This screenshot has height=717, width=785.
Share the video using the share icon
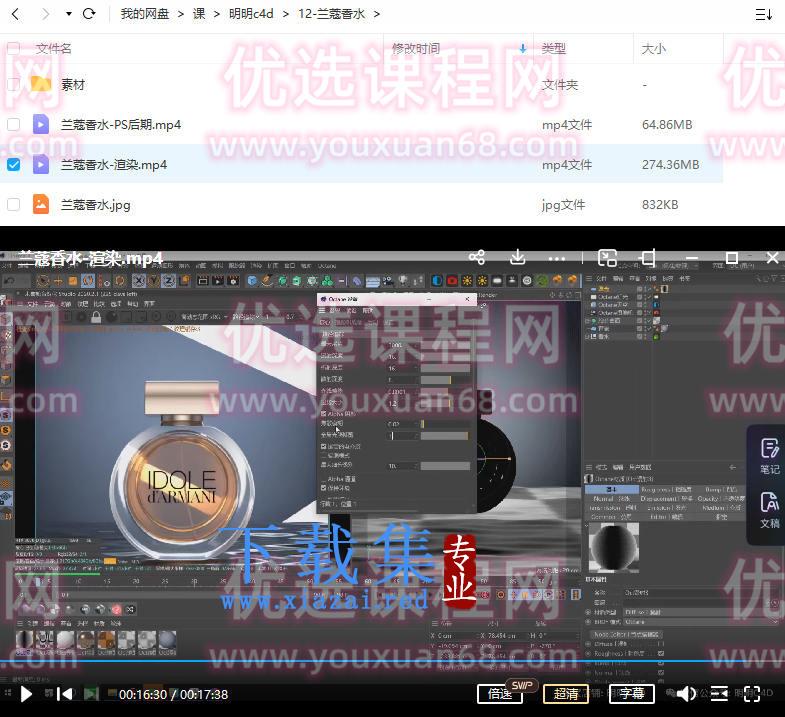477,257
